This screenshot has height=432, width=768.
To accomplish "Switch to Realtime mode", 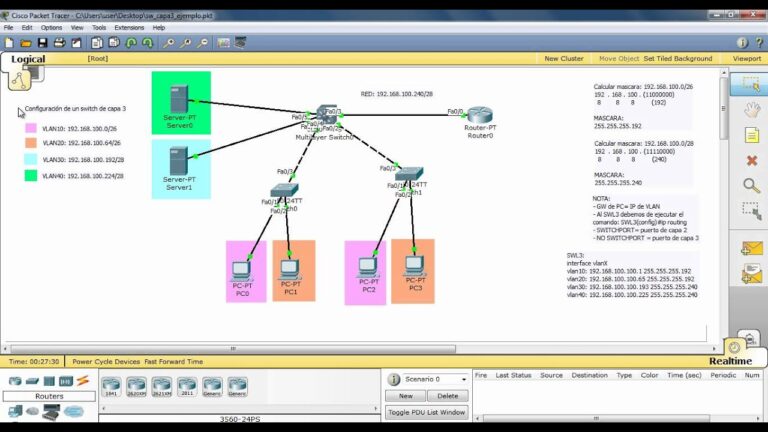I will [730, 360].
